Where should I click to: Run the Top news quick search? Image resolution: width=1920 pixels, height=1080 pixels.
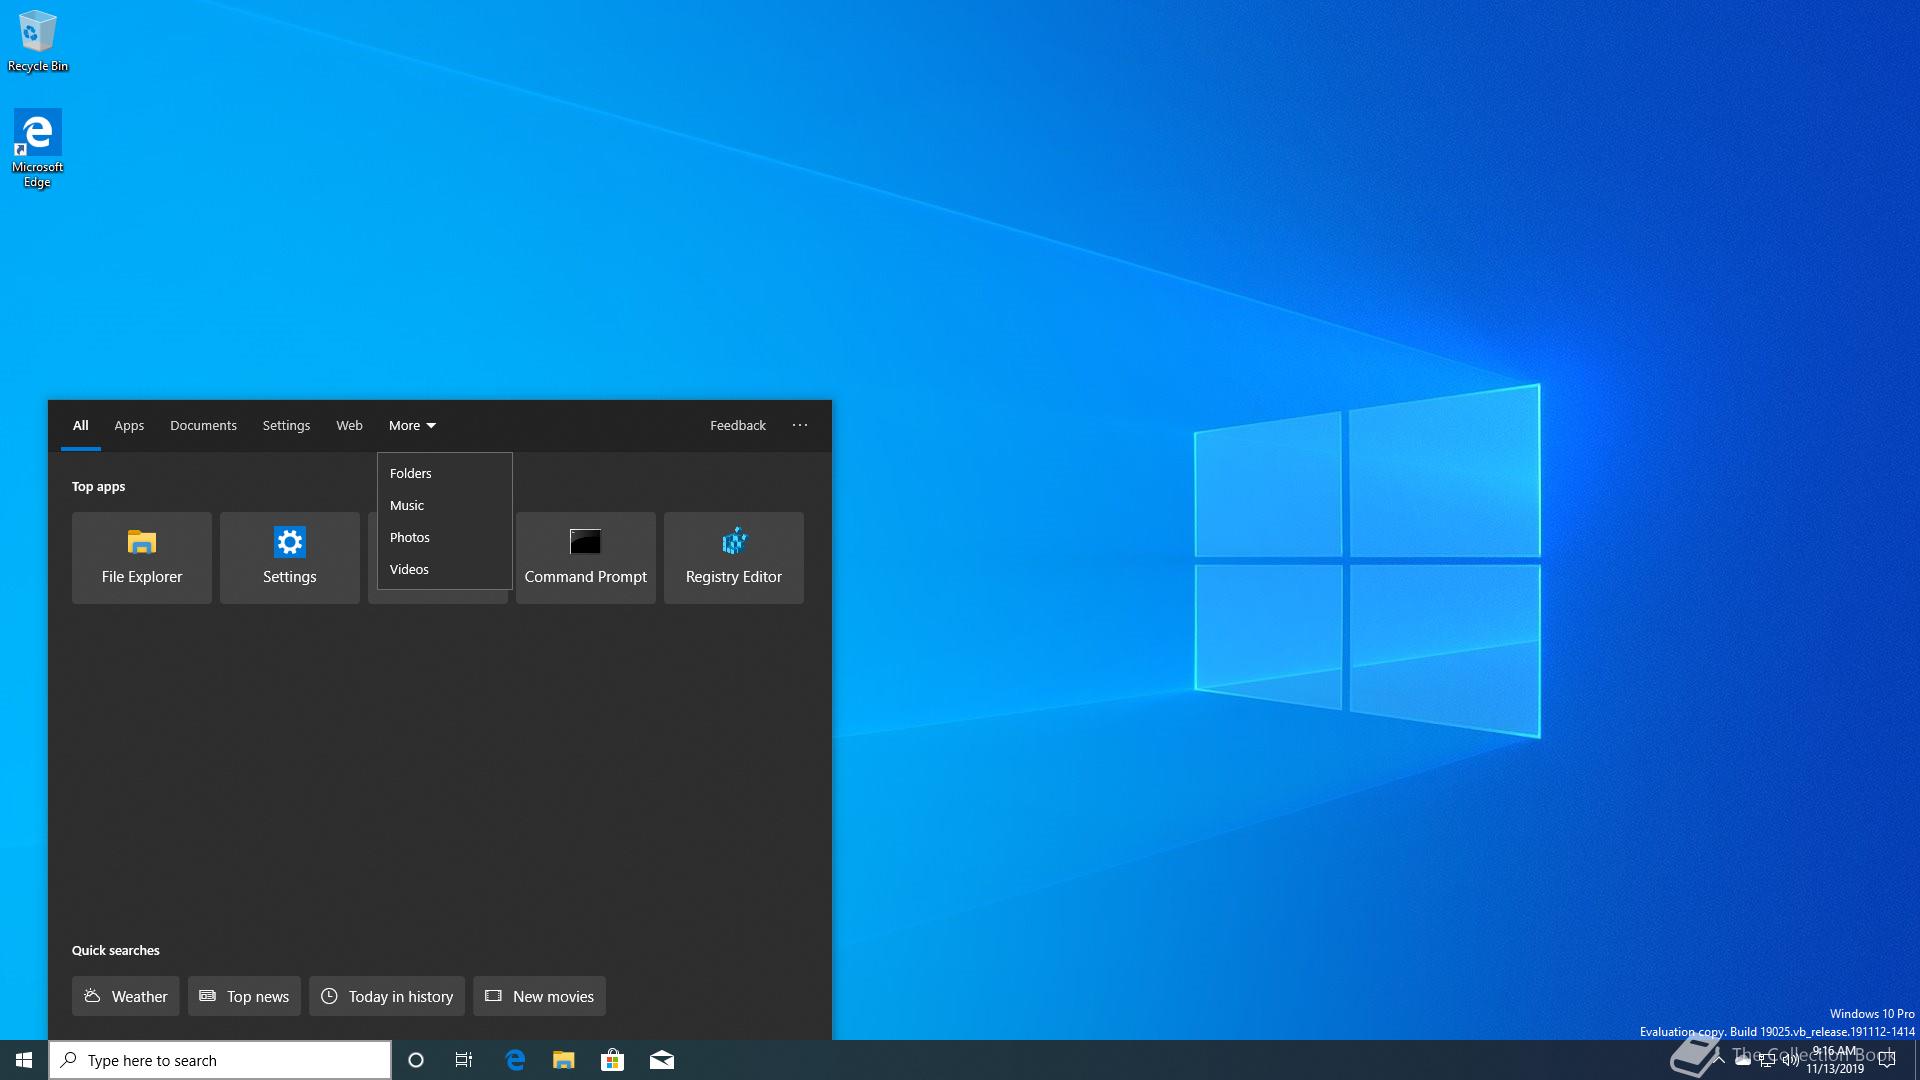[x=244, y=996]
